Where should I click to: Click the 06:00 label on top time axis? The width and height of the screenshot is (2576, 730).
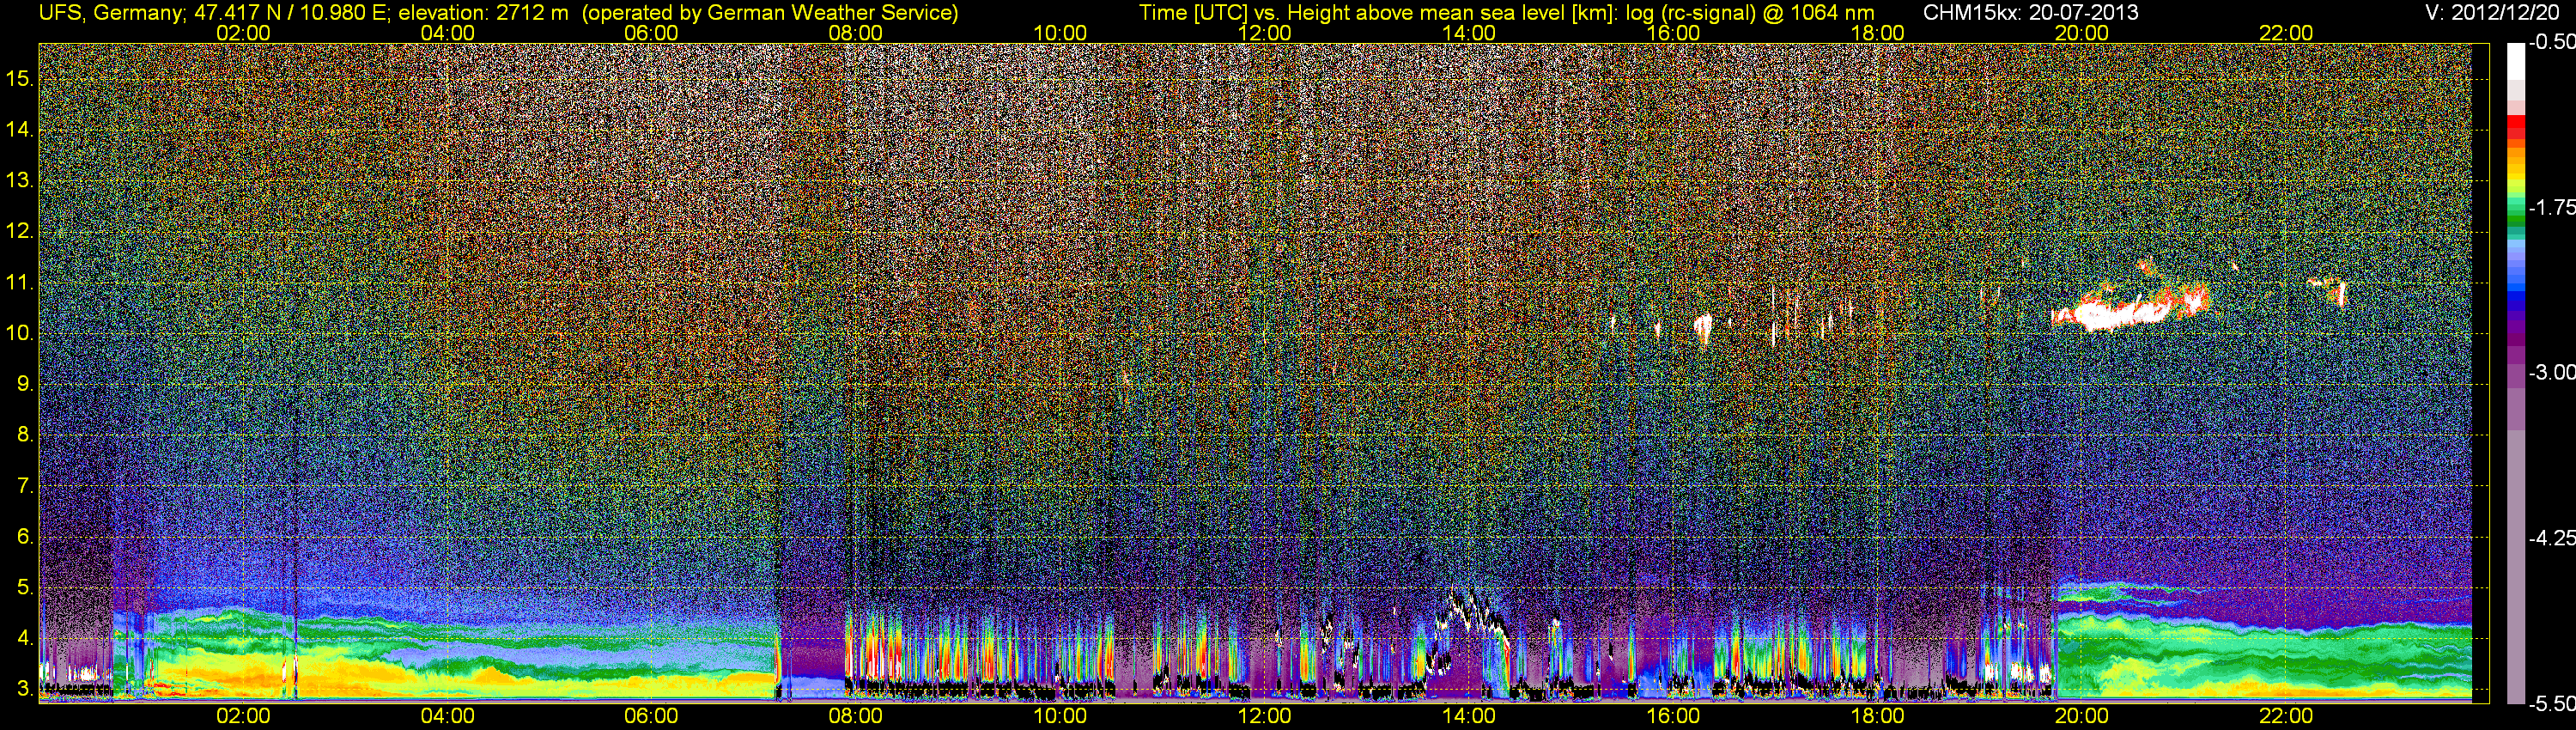[x=651, y=33]
